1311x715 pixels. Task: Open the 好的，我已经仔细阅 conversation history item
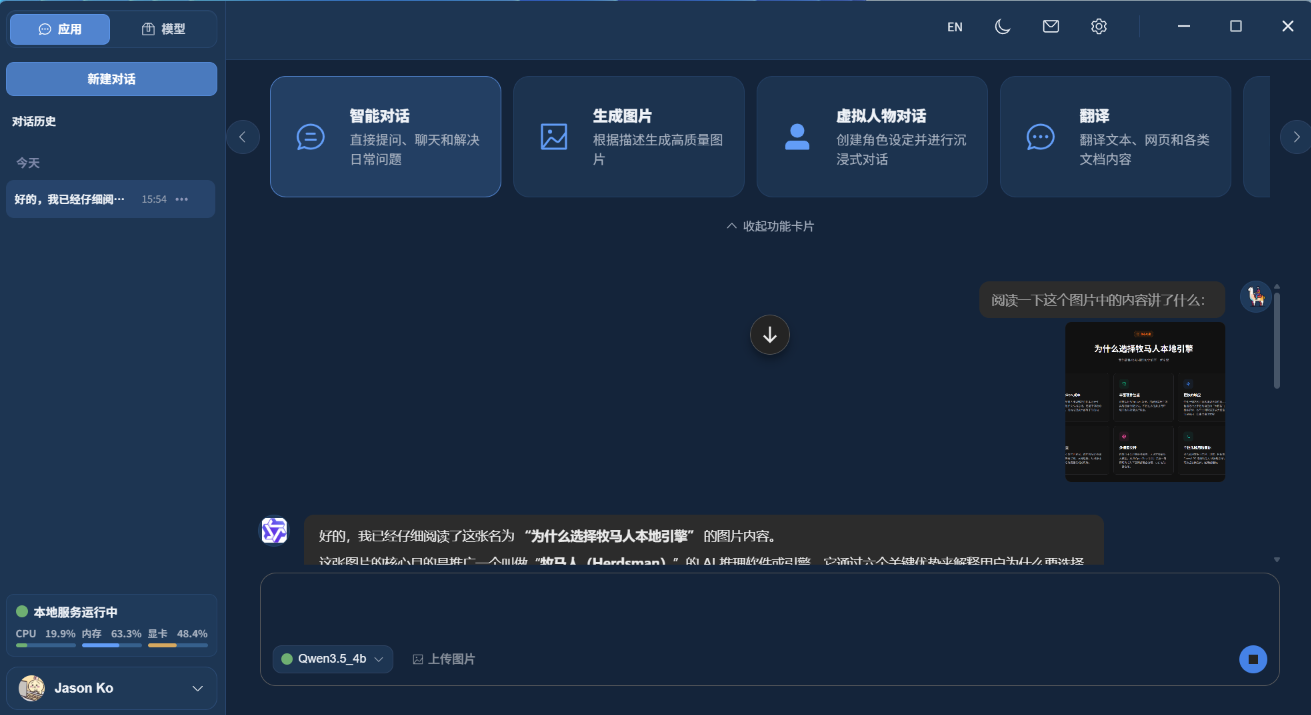[x=111, y=199]
